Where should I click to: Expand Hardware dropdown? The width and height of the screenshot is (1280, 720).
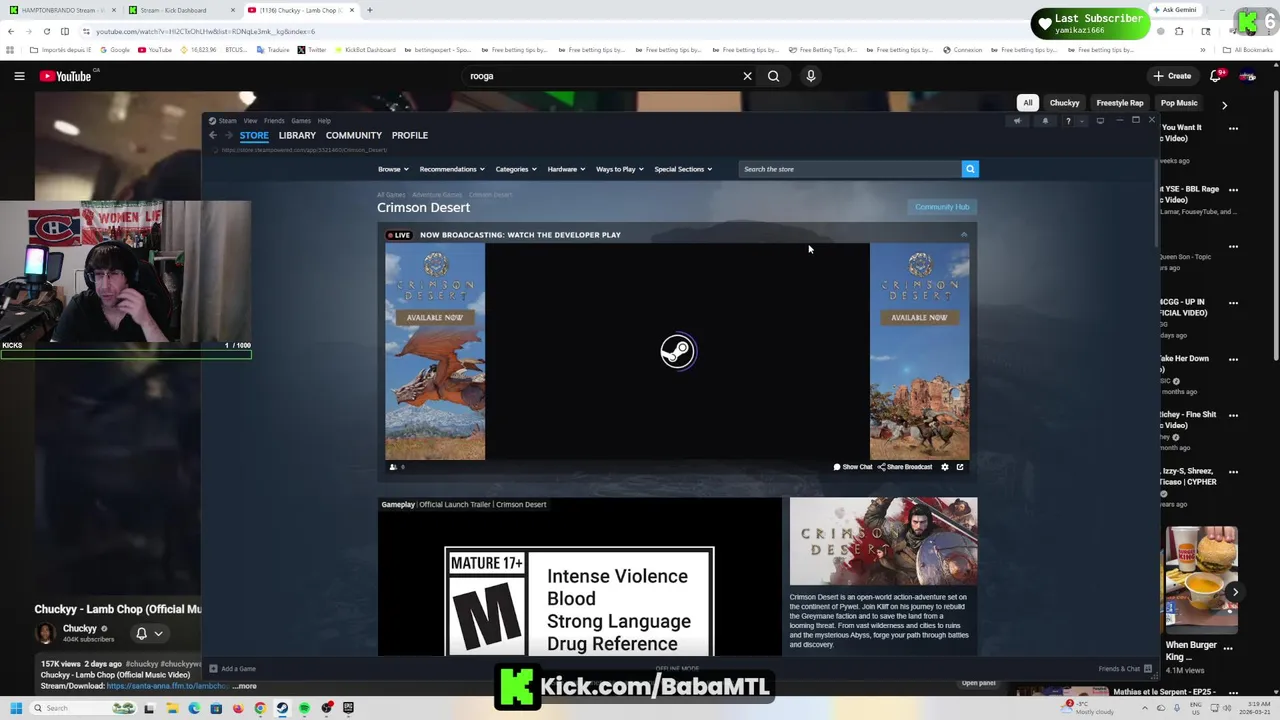pos(566,169)
